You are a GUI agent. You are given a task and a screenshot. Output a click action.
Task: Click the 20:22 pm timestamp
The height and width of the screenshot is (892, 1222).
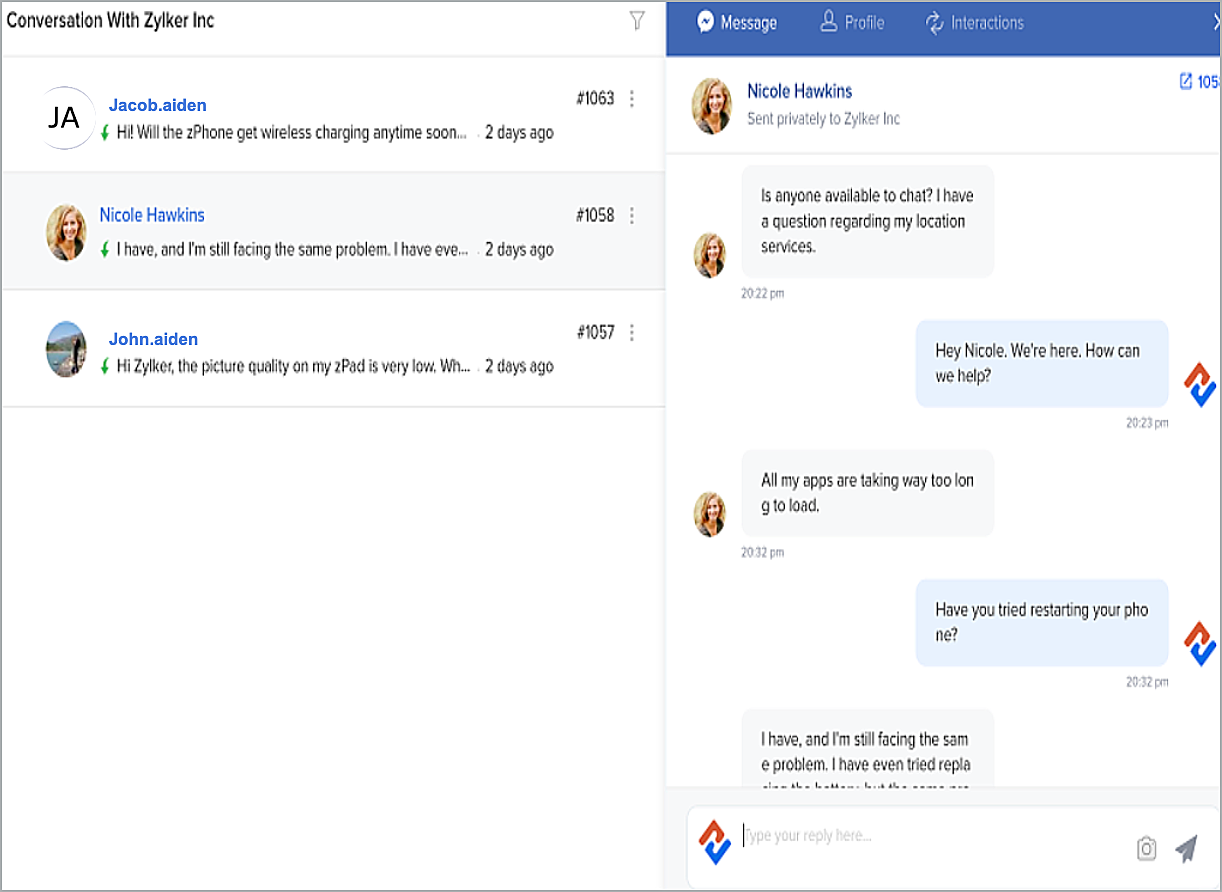[763, 293]
